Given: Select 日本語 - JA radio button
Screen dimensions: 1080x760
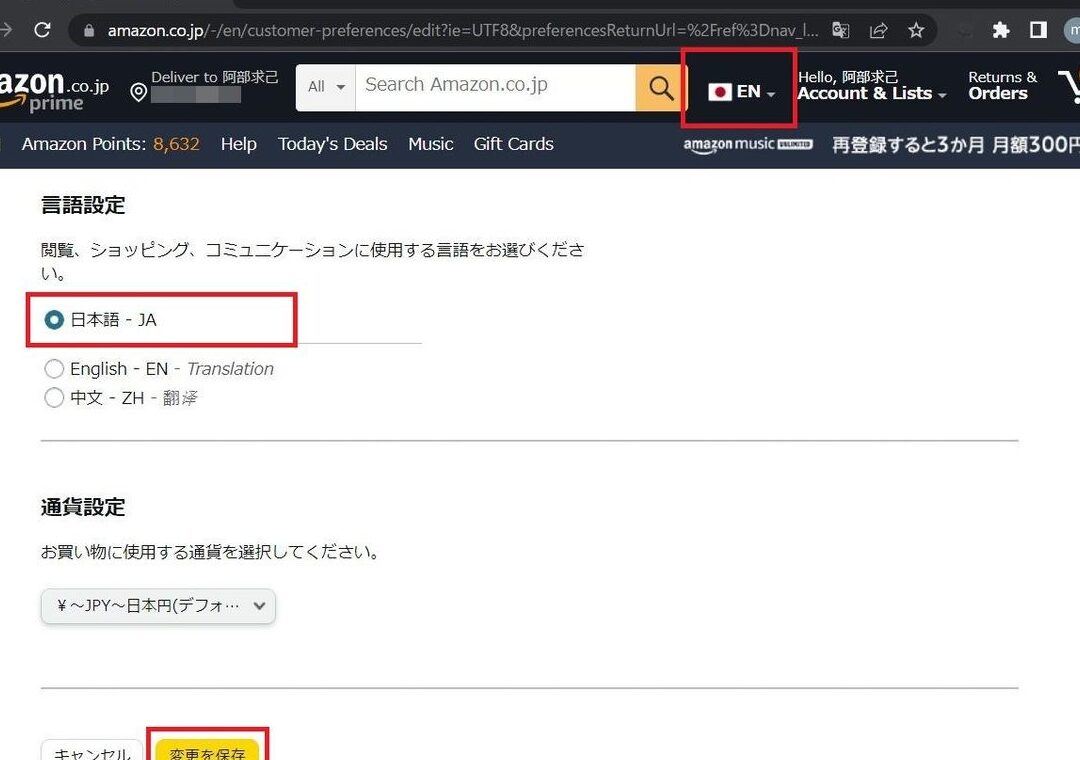Looking at the screenshot, I should coord(54,320).
